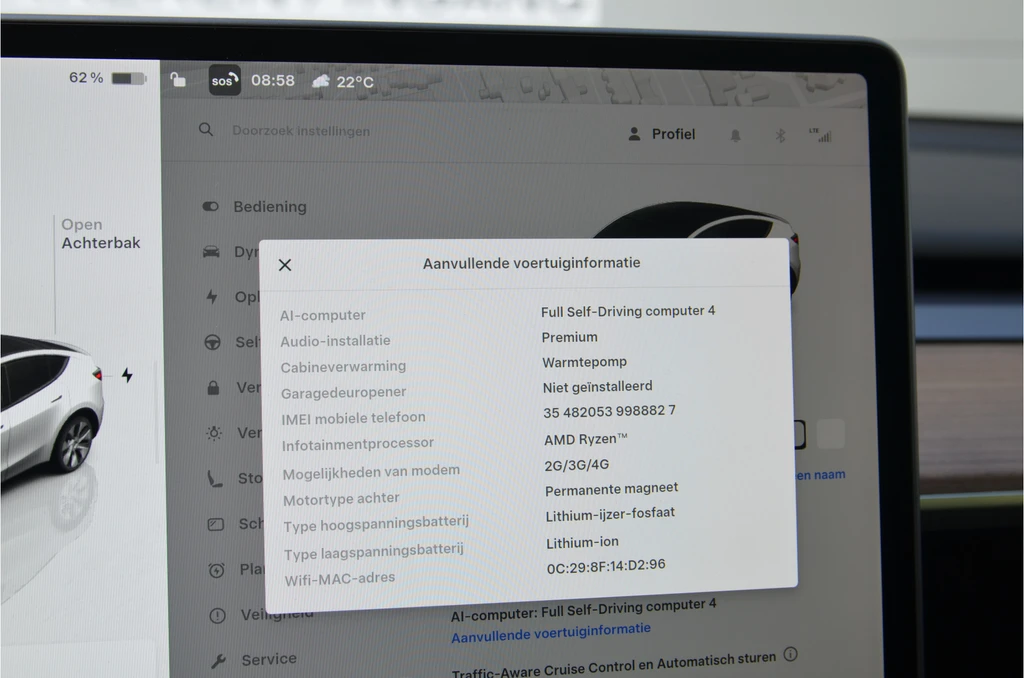Select the IMEI number 35 482053 998882 7
This screenshot has width=1024, height=678.
[609, 412]
